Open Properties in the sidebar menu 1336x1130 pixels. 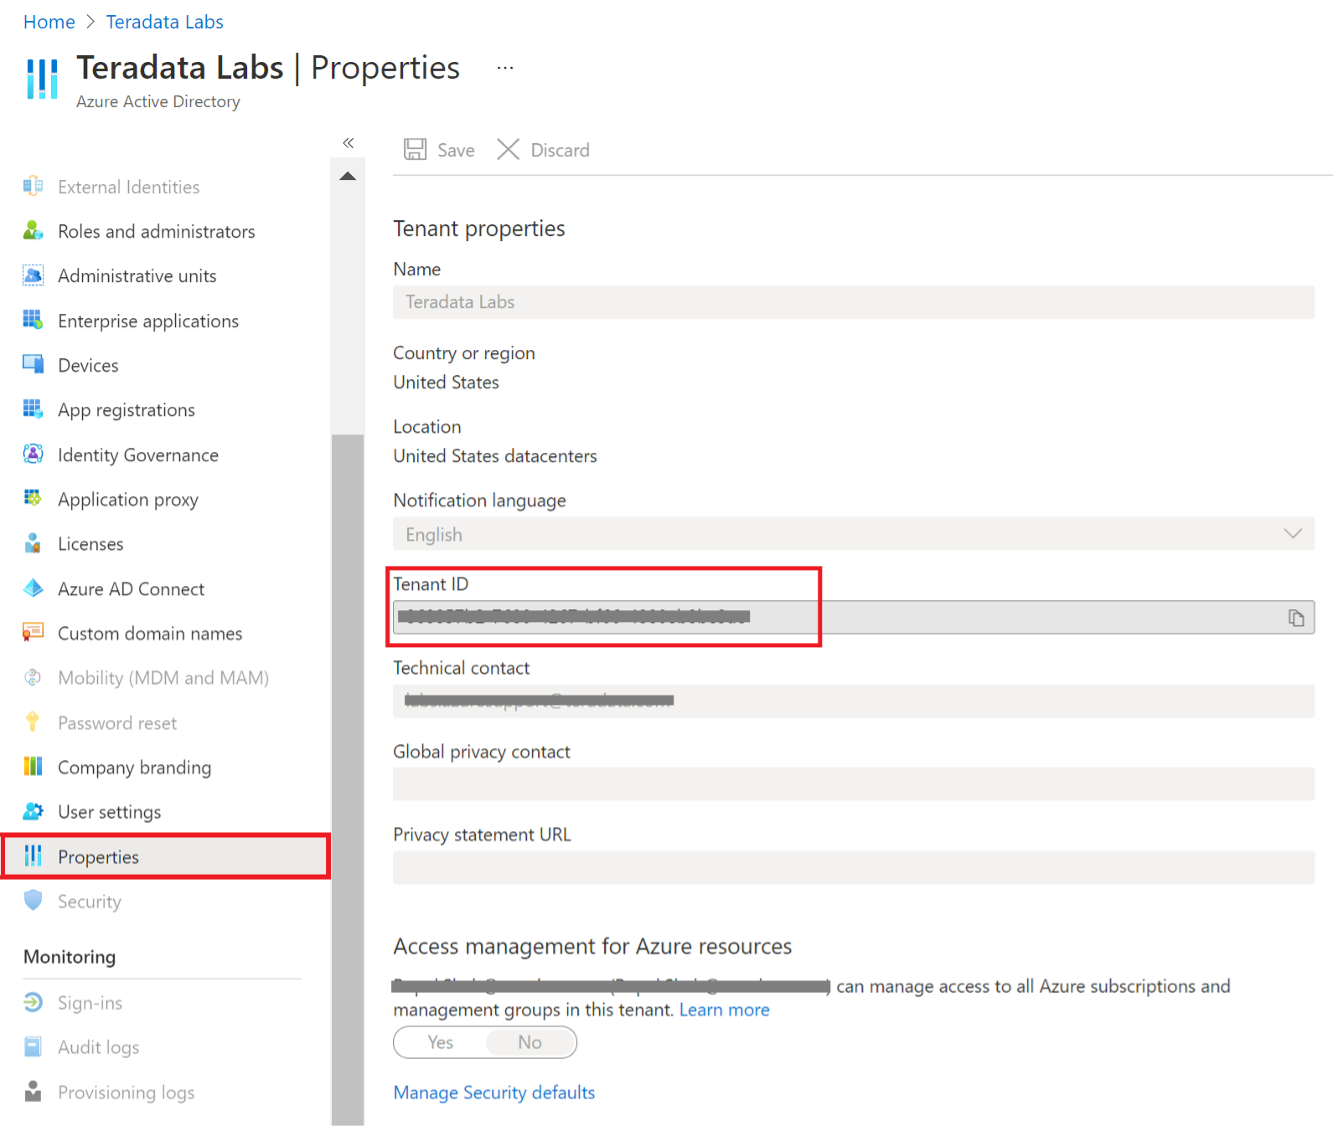pyautogui.click(x=98, y=857)
